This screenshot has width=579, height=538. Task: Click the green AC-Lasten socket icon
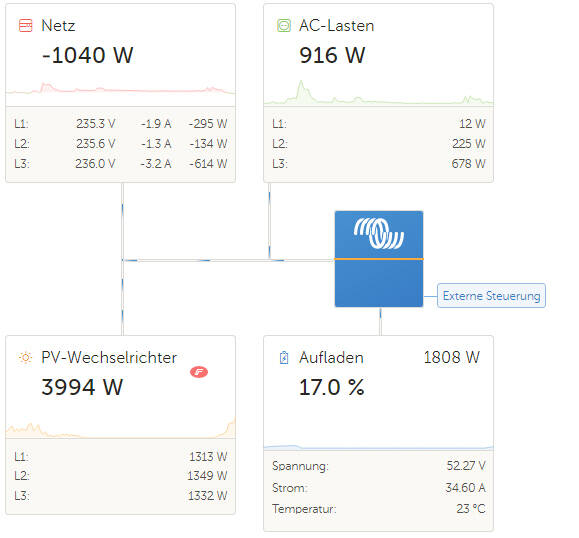[x=284, y=25]
